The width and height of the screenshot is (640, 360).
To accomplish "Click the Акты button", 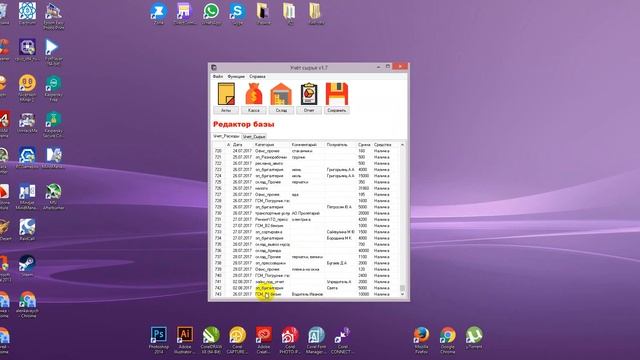I will click(226, 110).
